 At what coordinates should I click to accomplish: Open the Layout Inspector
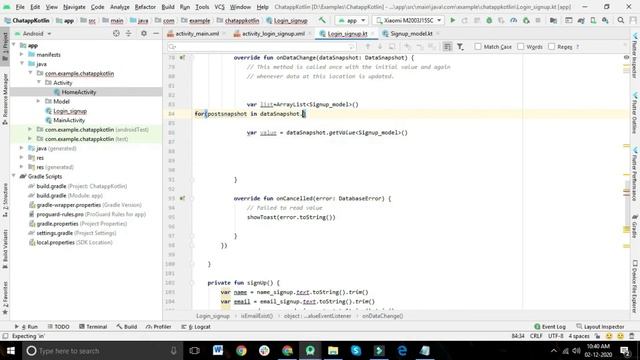pos(600,327)
